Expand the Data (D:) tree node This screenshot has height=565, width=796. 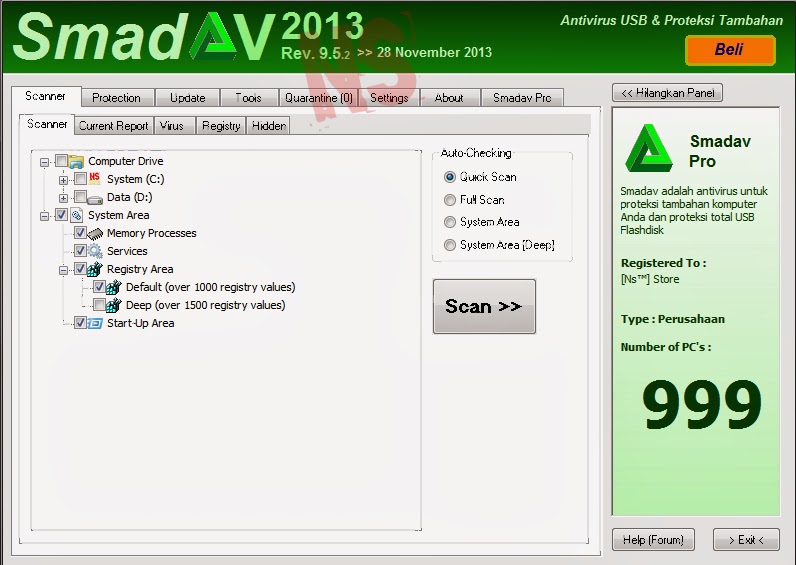(63, 198)
